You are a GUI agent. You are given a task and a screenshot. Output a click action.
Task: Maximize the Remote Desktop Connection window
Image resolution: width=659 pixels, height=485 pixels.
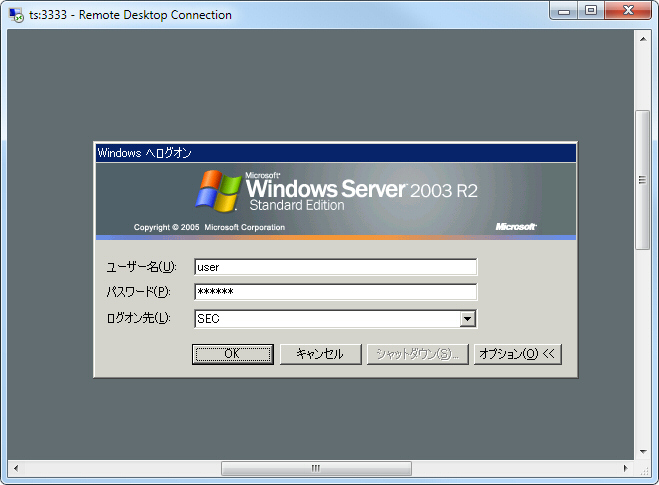tap(591, 11)
